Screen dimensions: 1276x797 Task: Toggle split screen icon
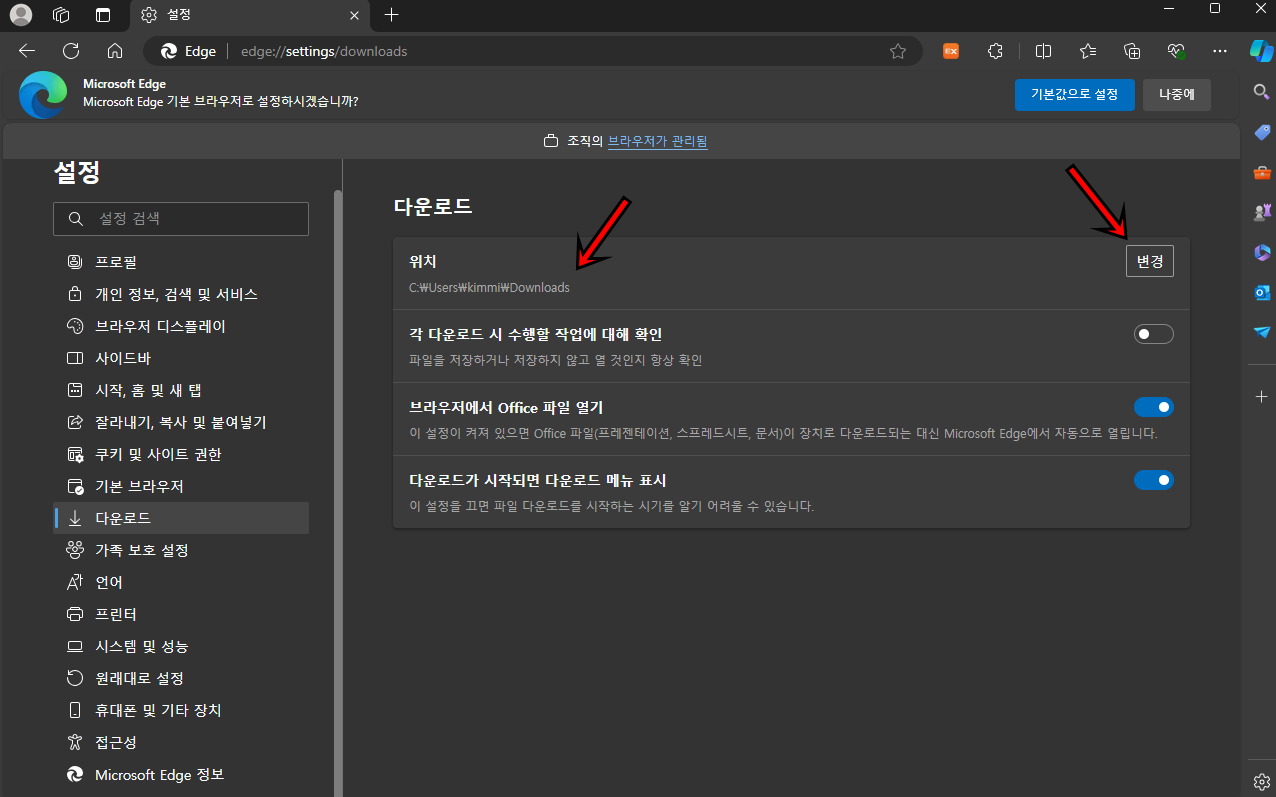tap(1043, 51)
